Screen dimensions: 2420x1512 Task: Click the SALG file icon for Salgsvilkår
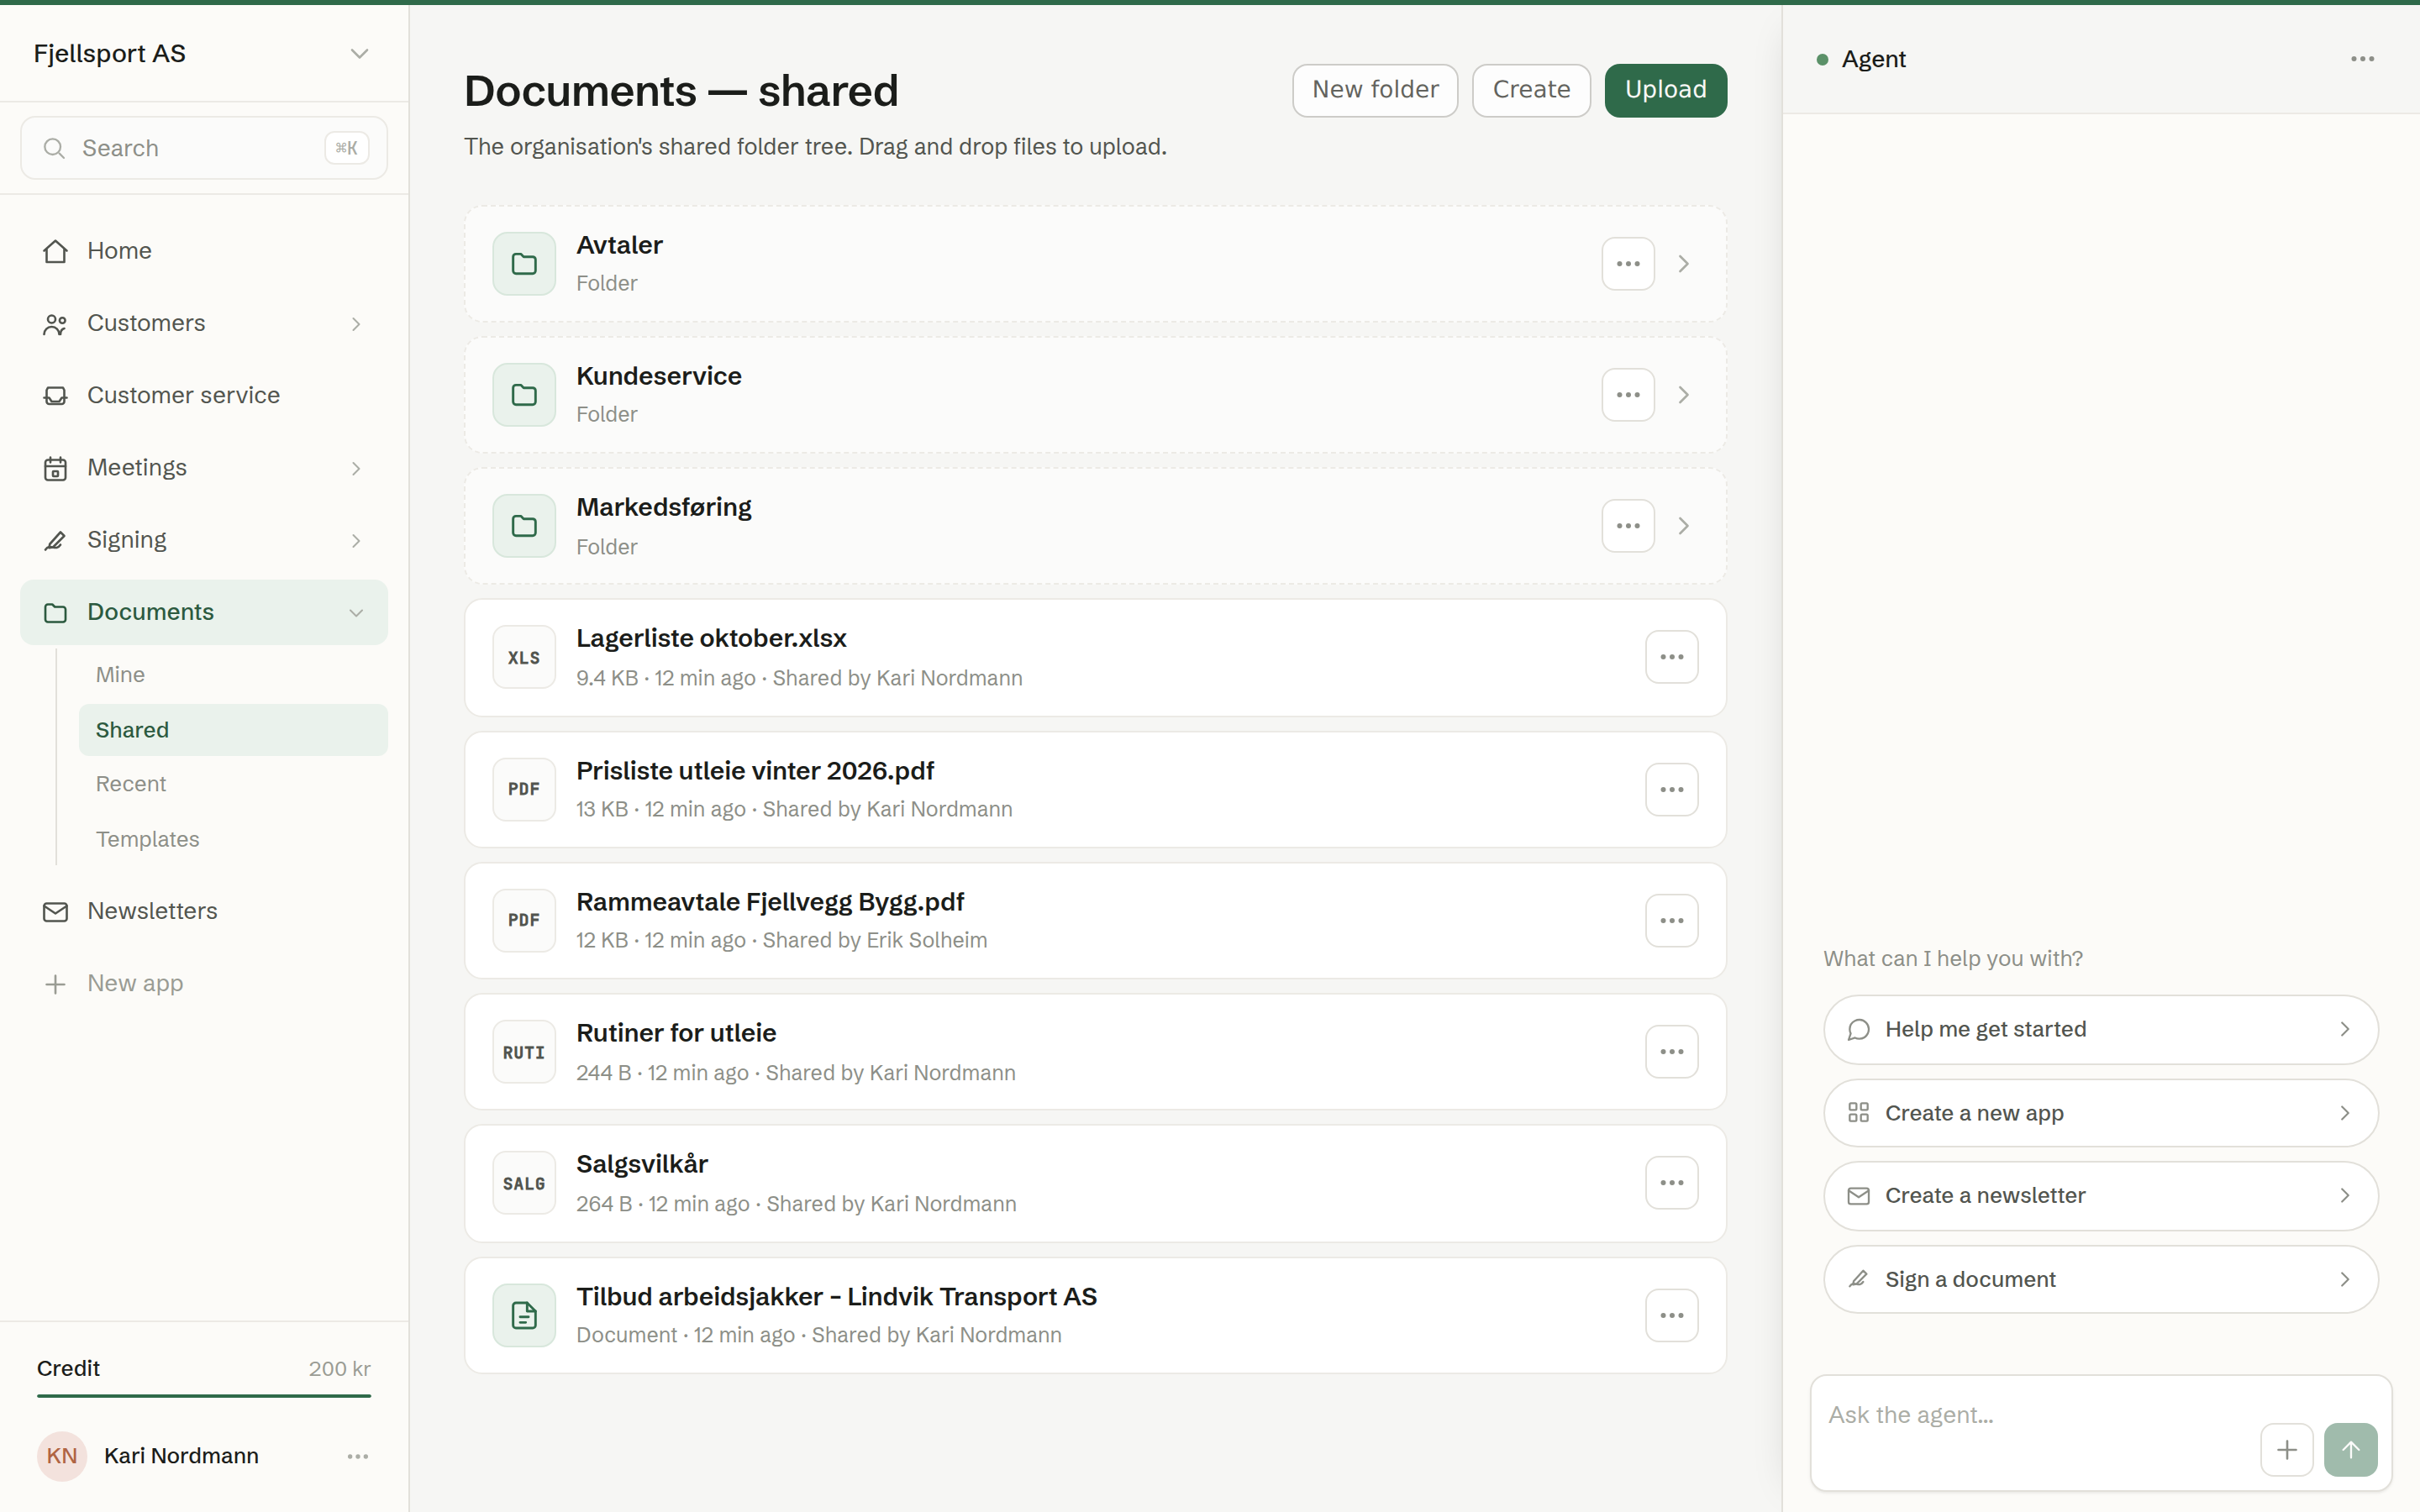(x=524, y=1183)
